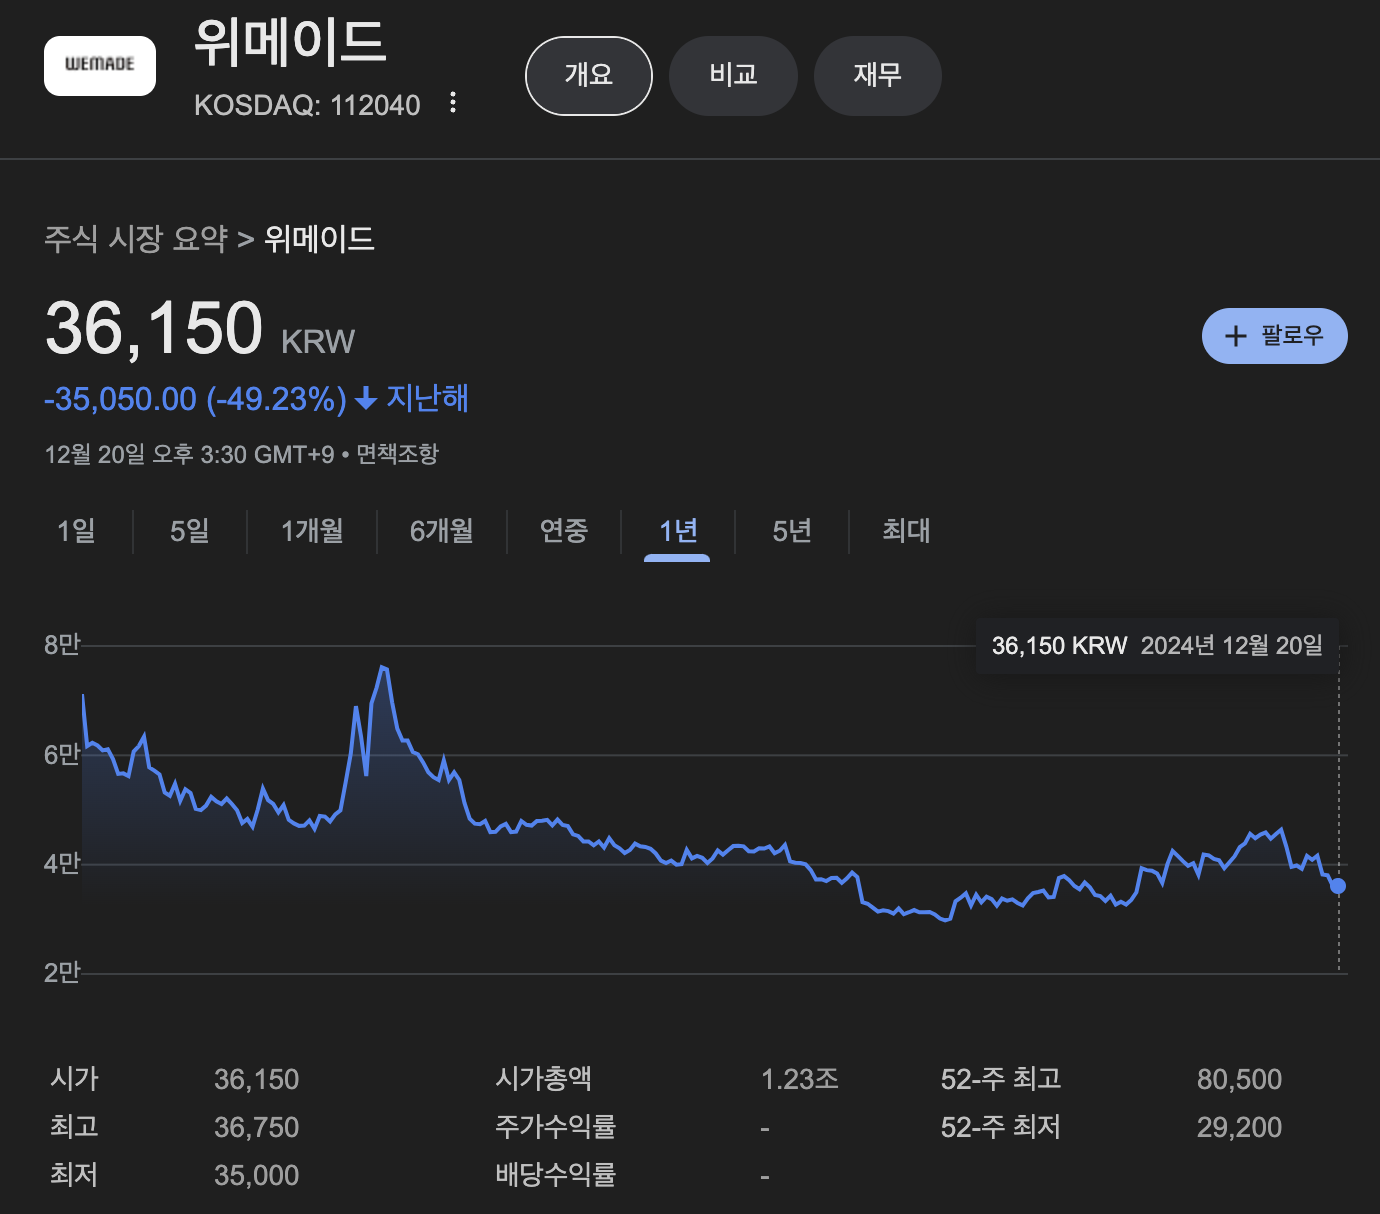The height and width of the screenshot is (1214, 1380).
Task: Click the blue end-point marker on chart
Action: click(x=1338, y=886)
